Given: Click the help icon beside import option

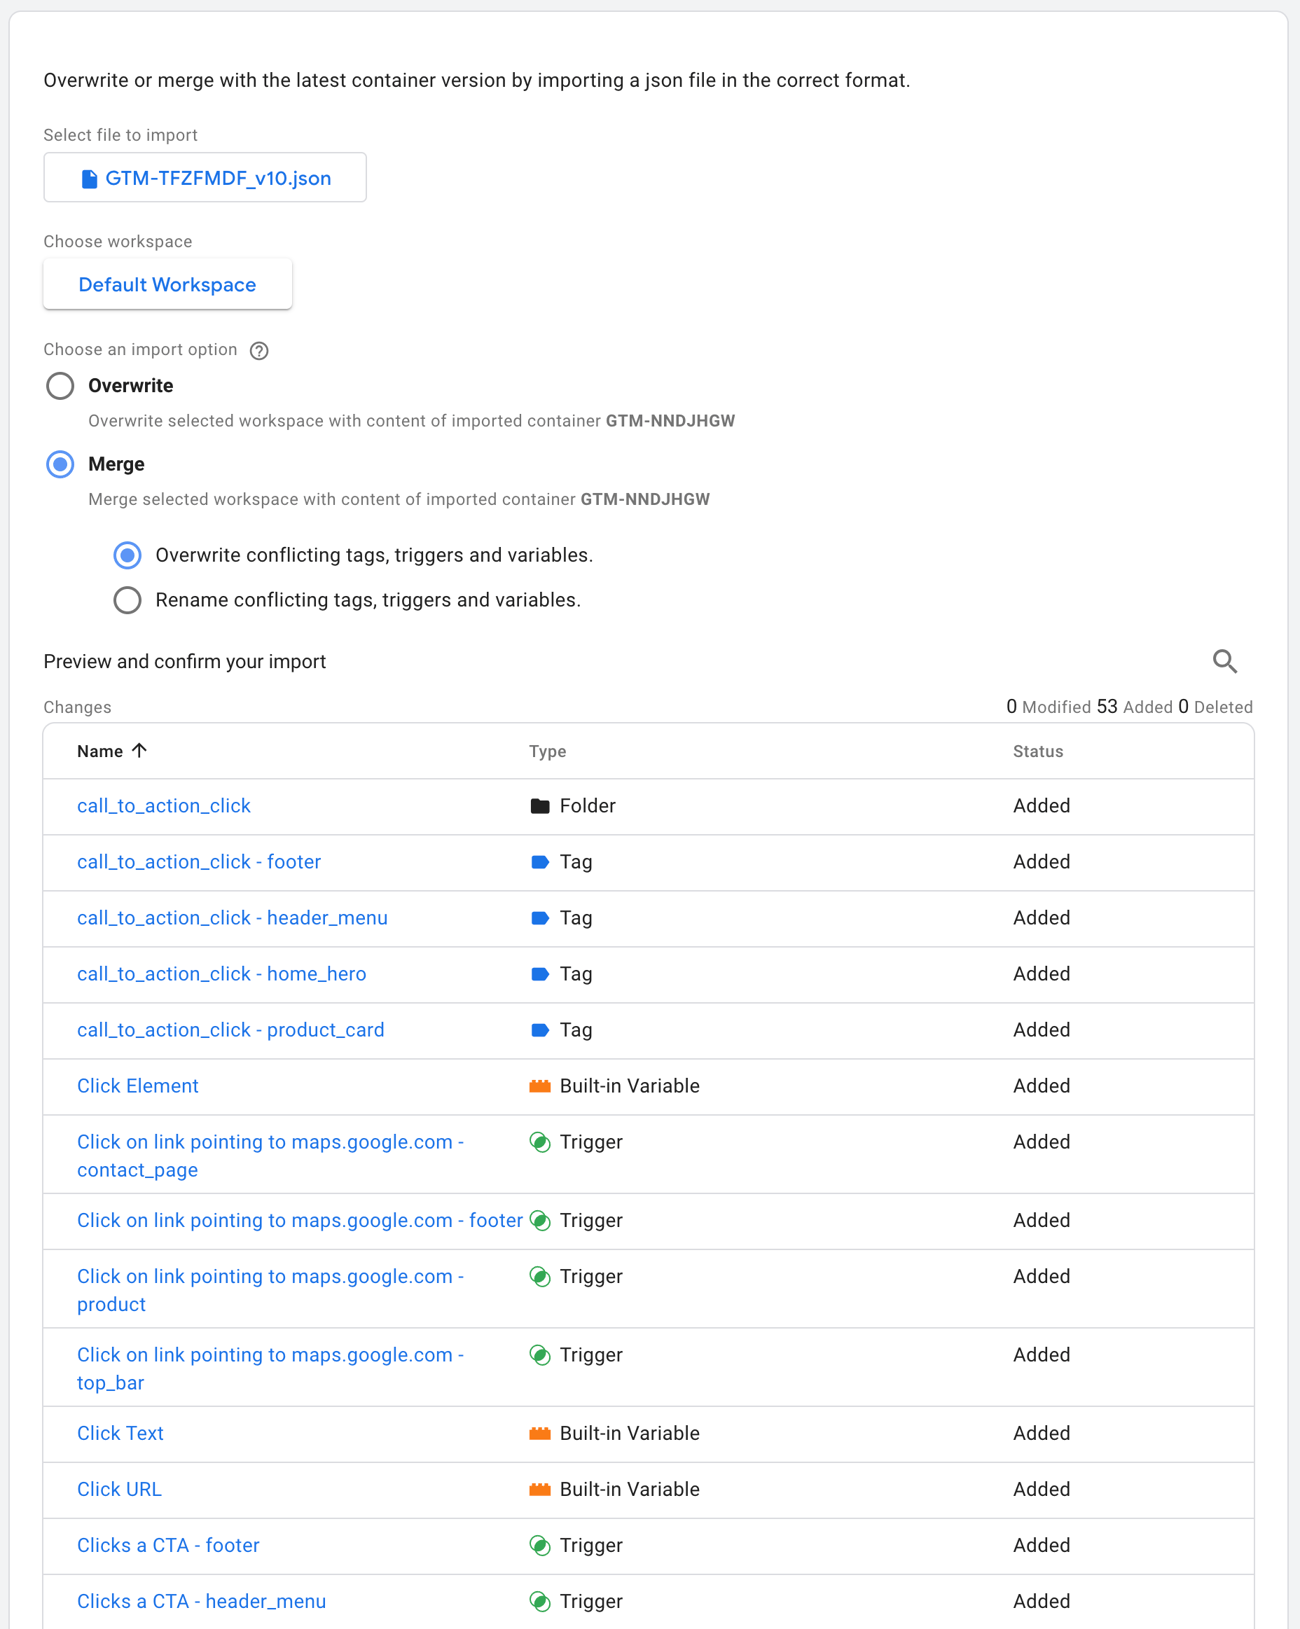Looking at the screenshot, I should click(x=259, y=350).
